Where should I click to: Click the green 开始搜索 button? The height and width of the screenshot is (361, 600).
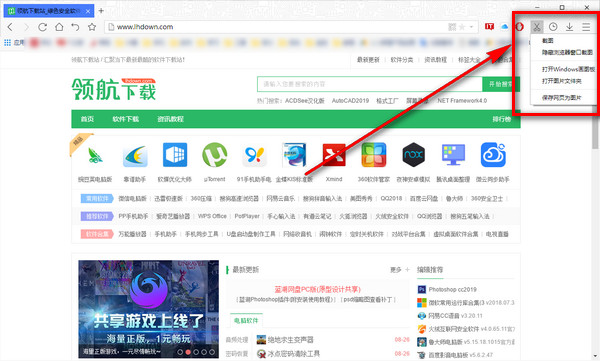[x=501, y=84]
